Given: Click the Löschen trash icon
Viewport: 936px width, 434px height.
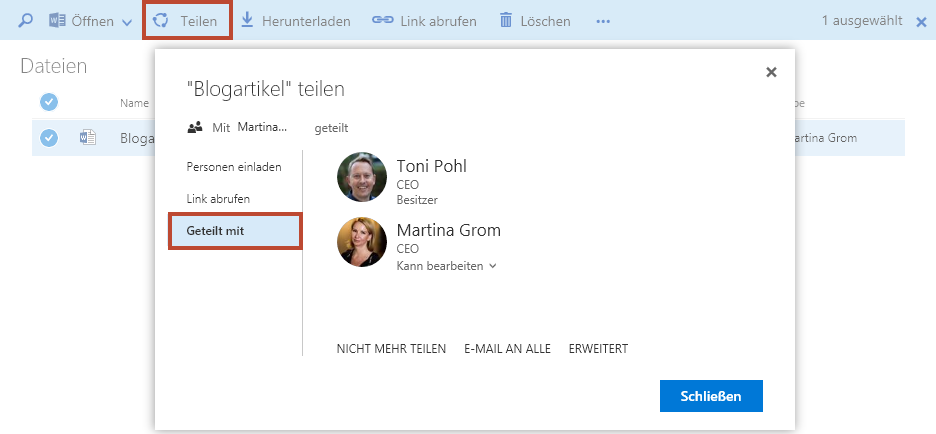Looking at the screenshot, I should pos(506,21).
